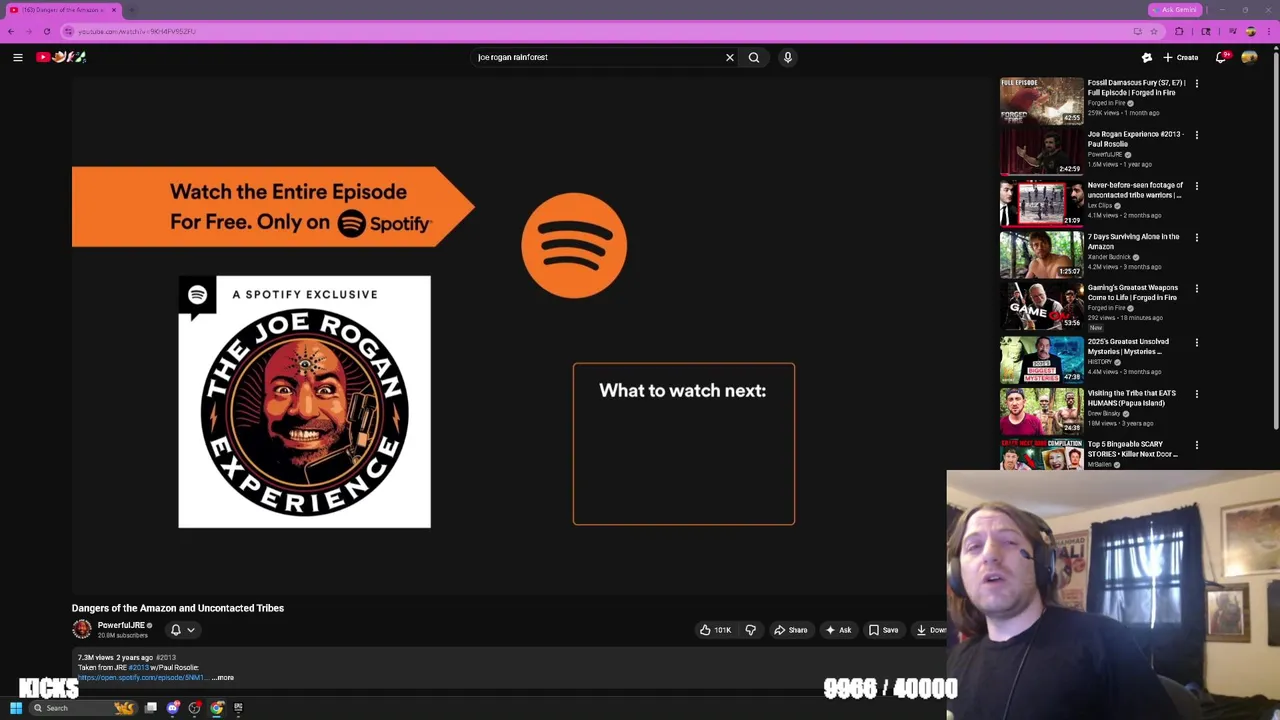Bookmark this page with the star icon
The image size is (1280, 720).
click(x=1154, y=31)
